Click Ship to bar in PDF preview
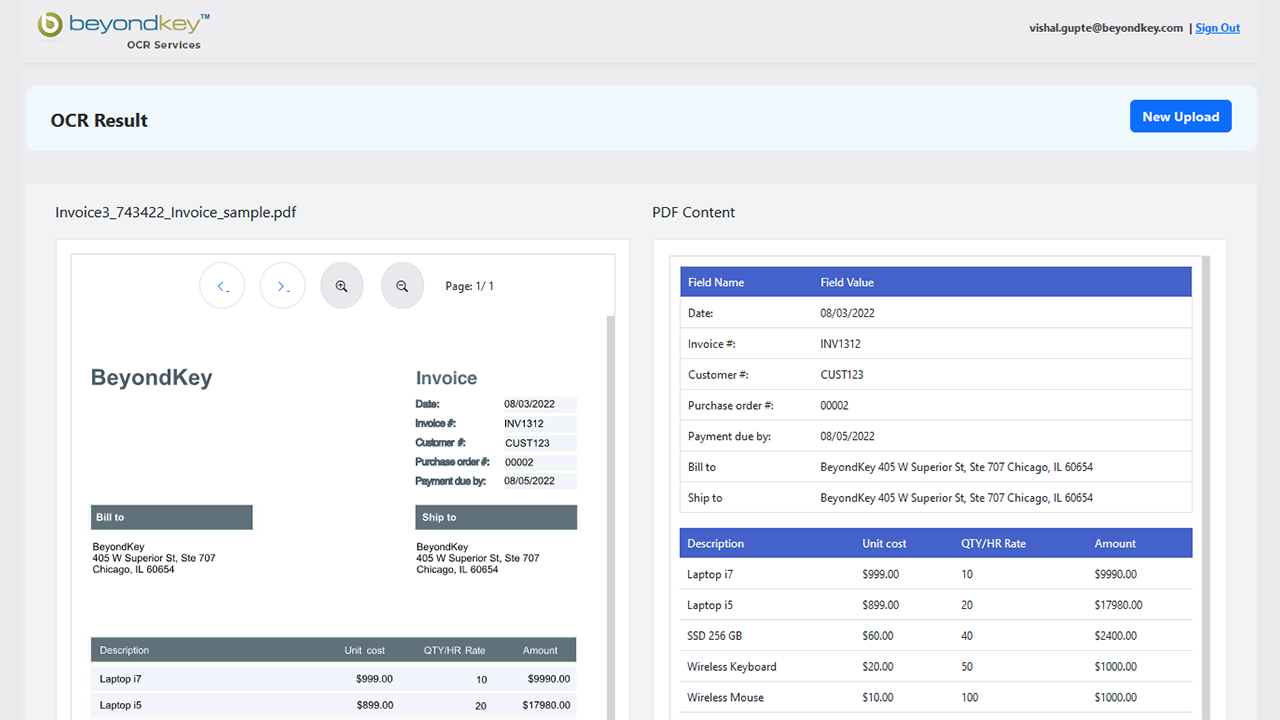The width and height of the screenshot is (1280, 720). click(496, 517)
